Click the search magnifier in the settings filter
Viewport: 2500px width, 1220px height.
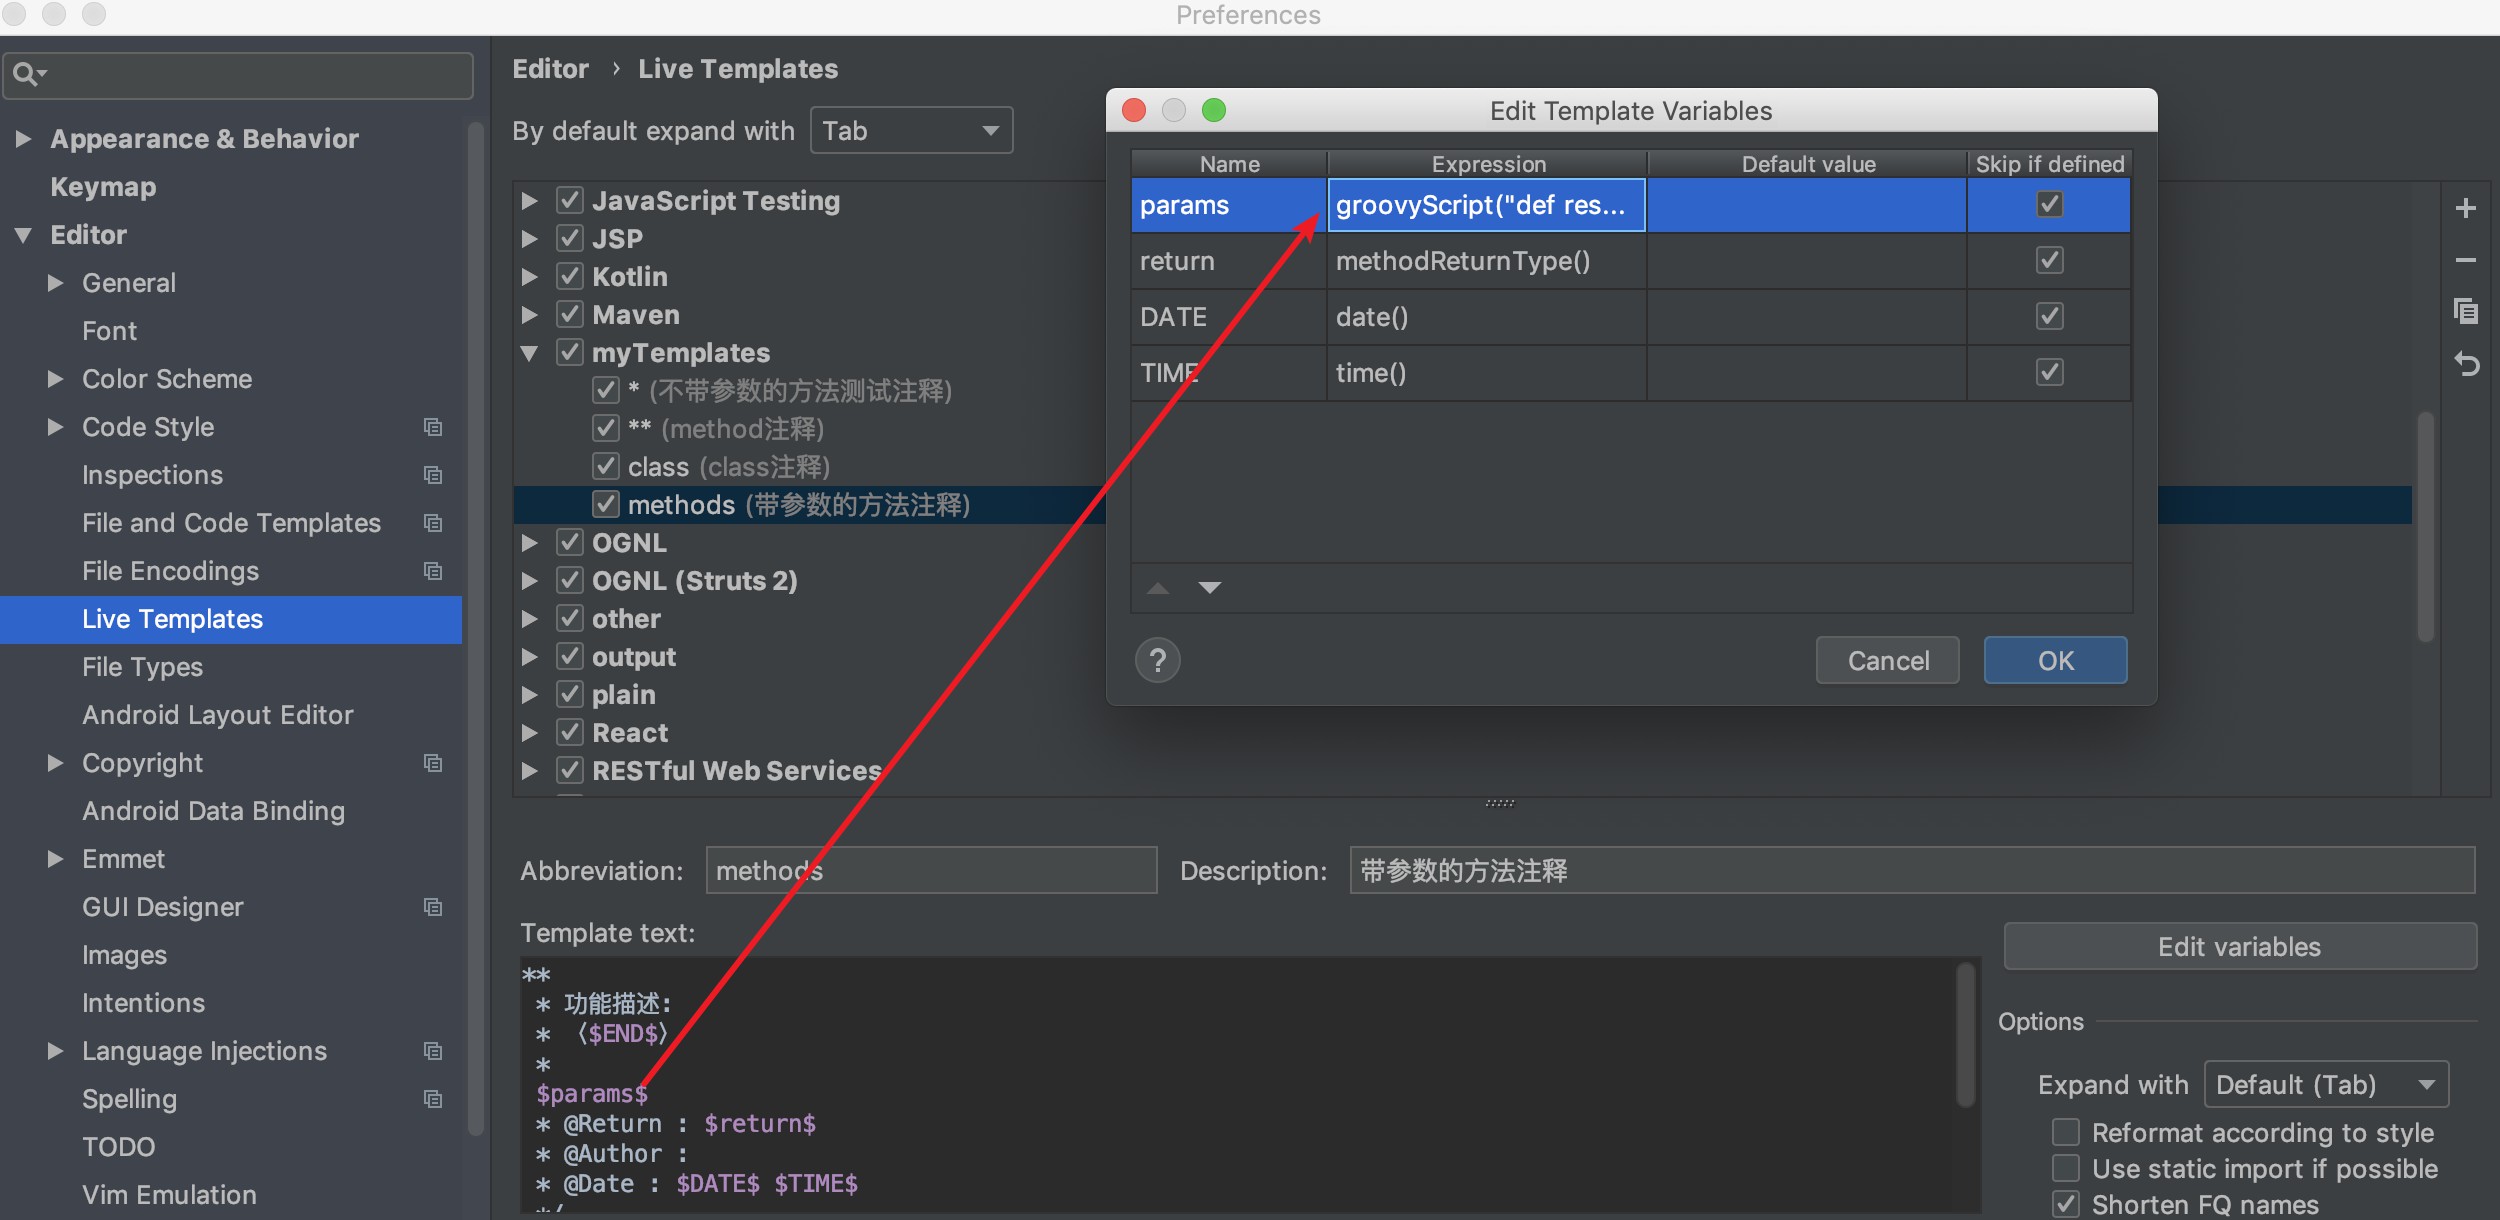pos(26,74)
